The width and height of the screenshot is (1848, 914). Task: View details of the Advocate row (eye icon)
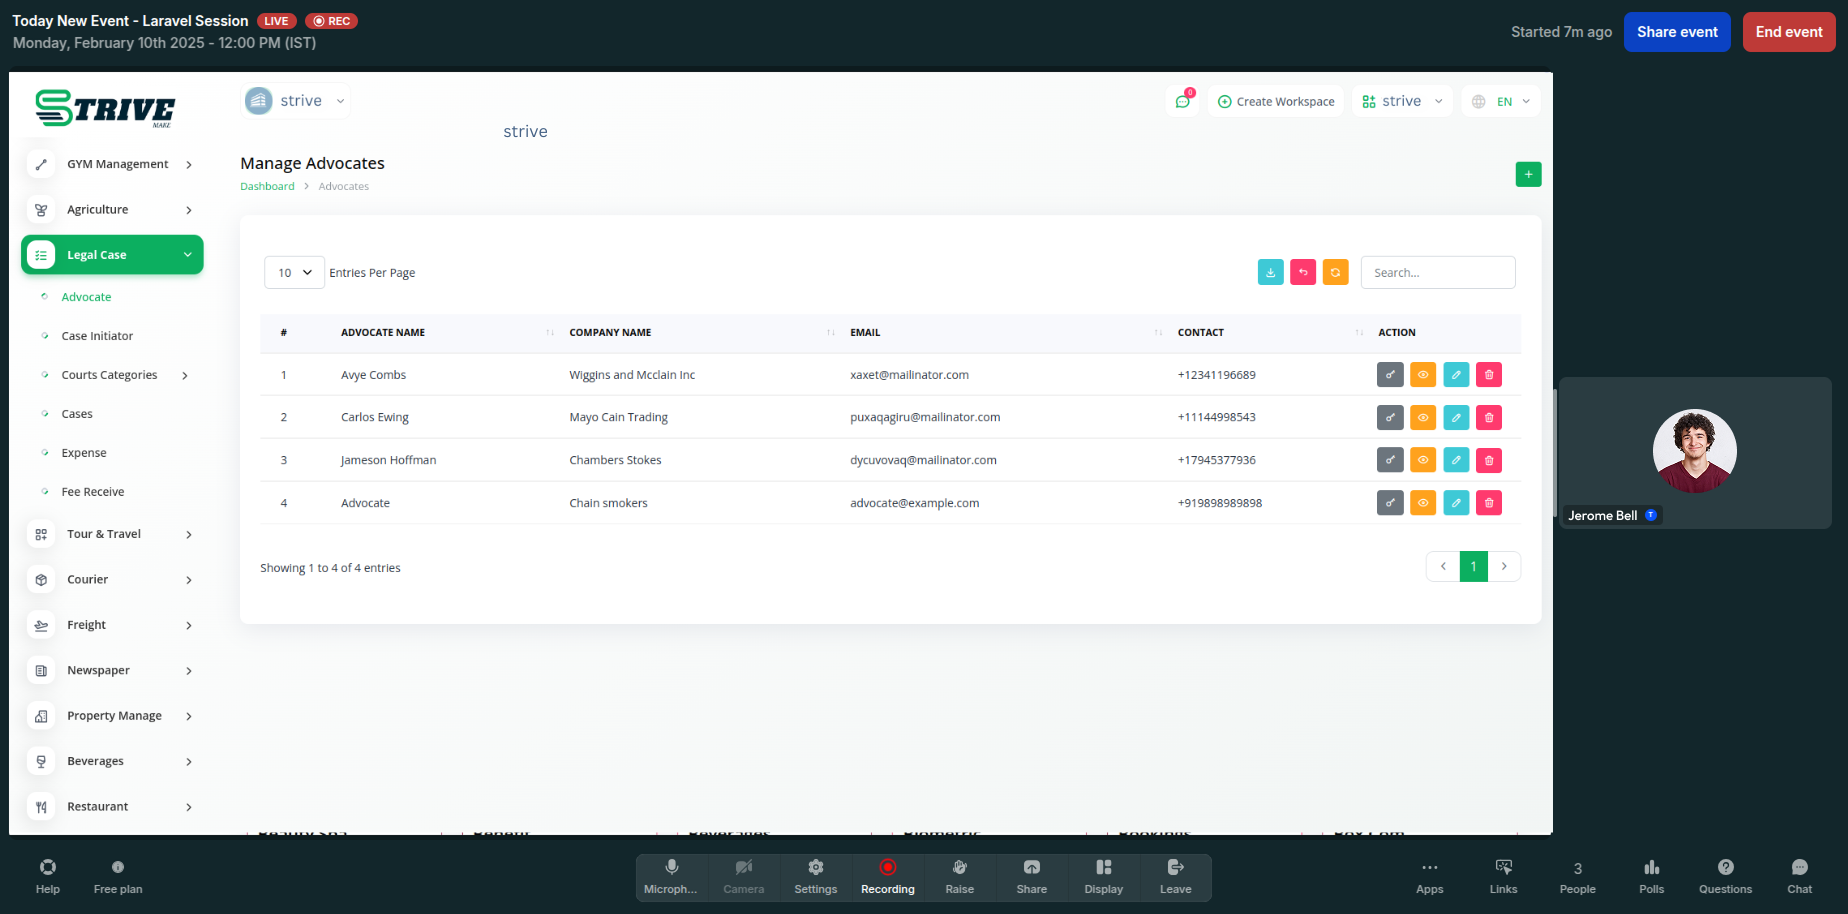[1423, 503]
